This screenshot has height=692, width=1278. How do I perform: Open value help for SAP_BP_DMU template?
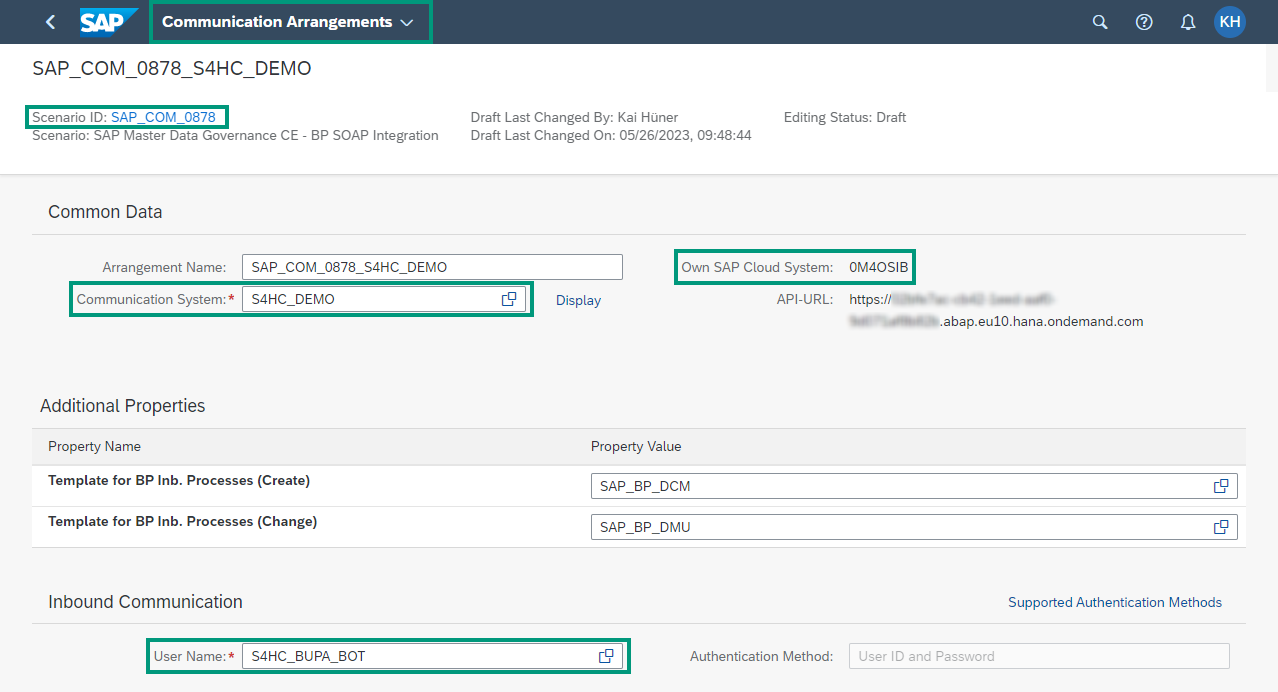click(x=1221, y=527)
